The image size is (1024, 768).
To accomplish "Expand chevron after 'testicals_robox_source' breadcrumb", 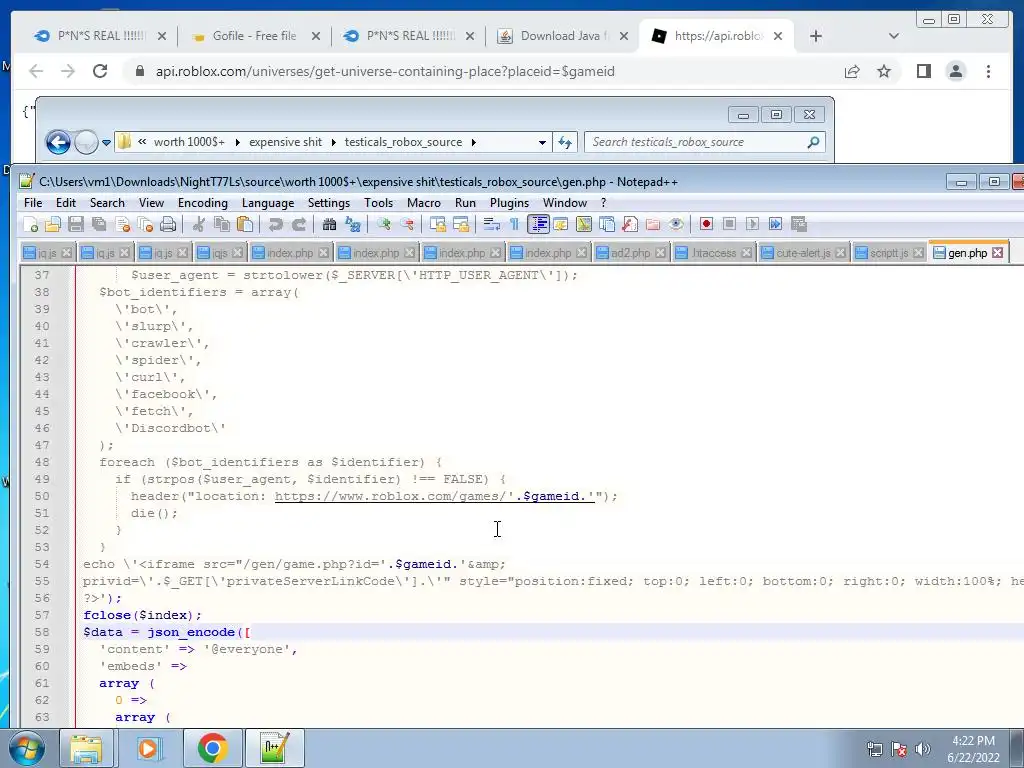I will click(x=473, y=142).
